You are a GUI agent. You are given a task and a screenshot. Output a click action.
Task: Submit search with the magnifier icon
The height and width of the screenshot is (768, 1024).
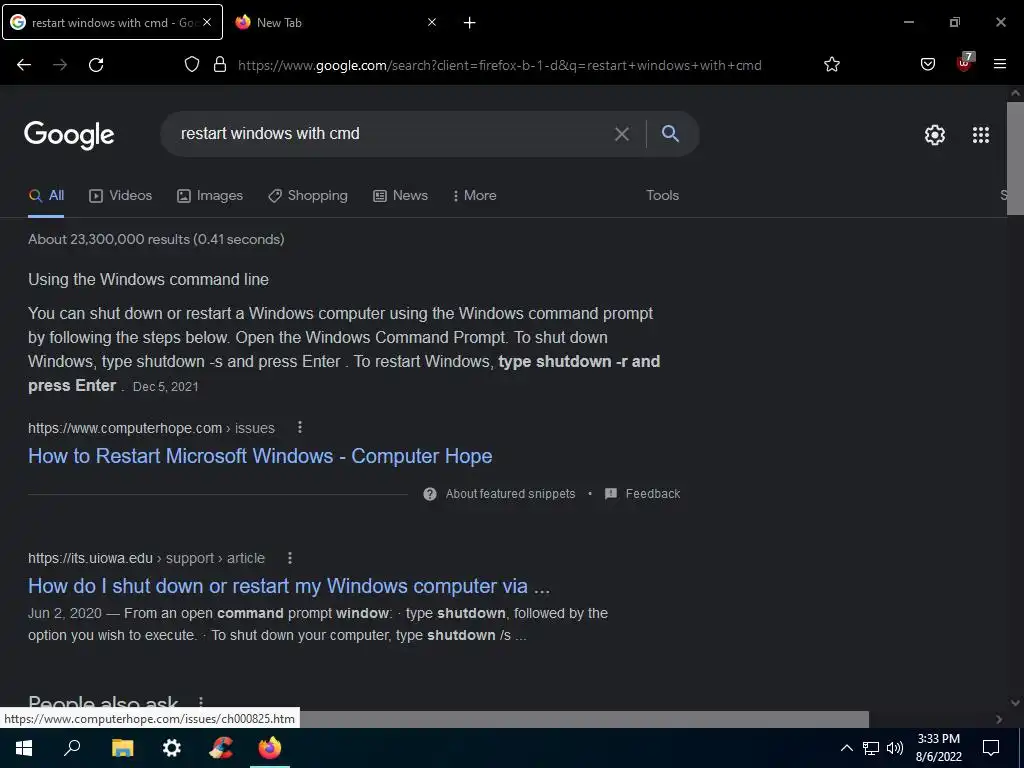(x=670, y=134)
